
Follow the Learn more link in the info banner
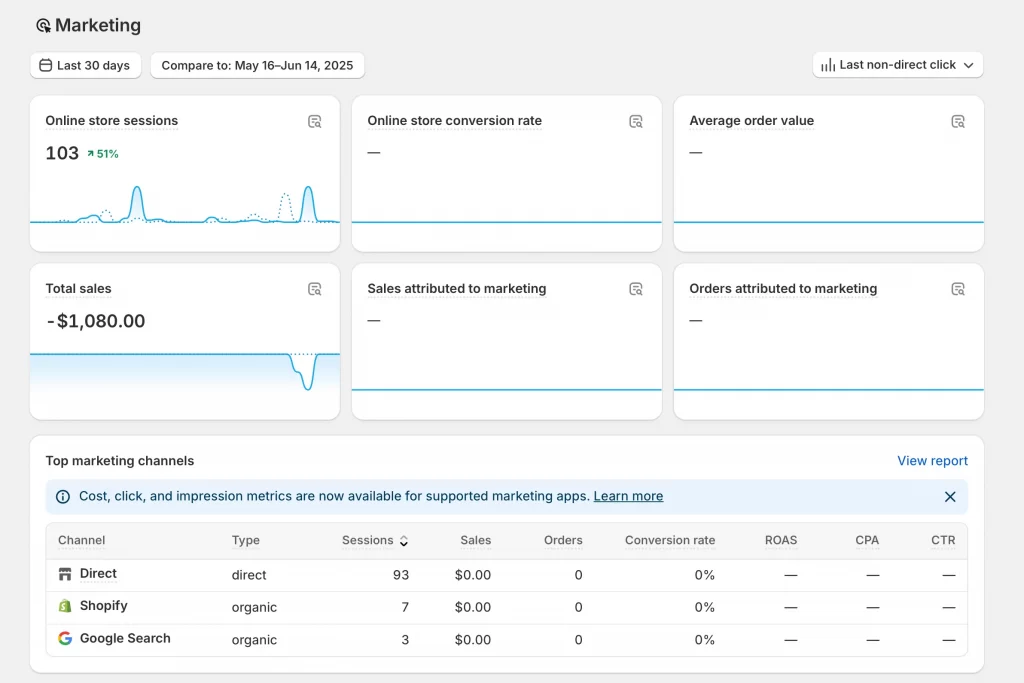coord(628,496)
